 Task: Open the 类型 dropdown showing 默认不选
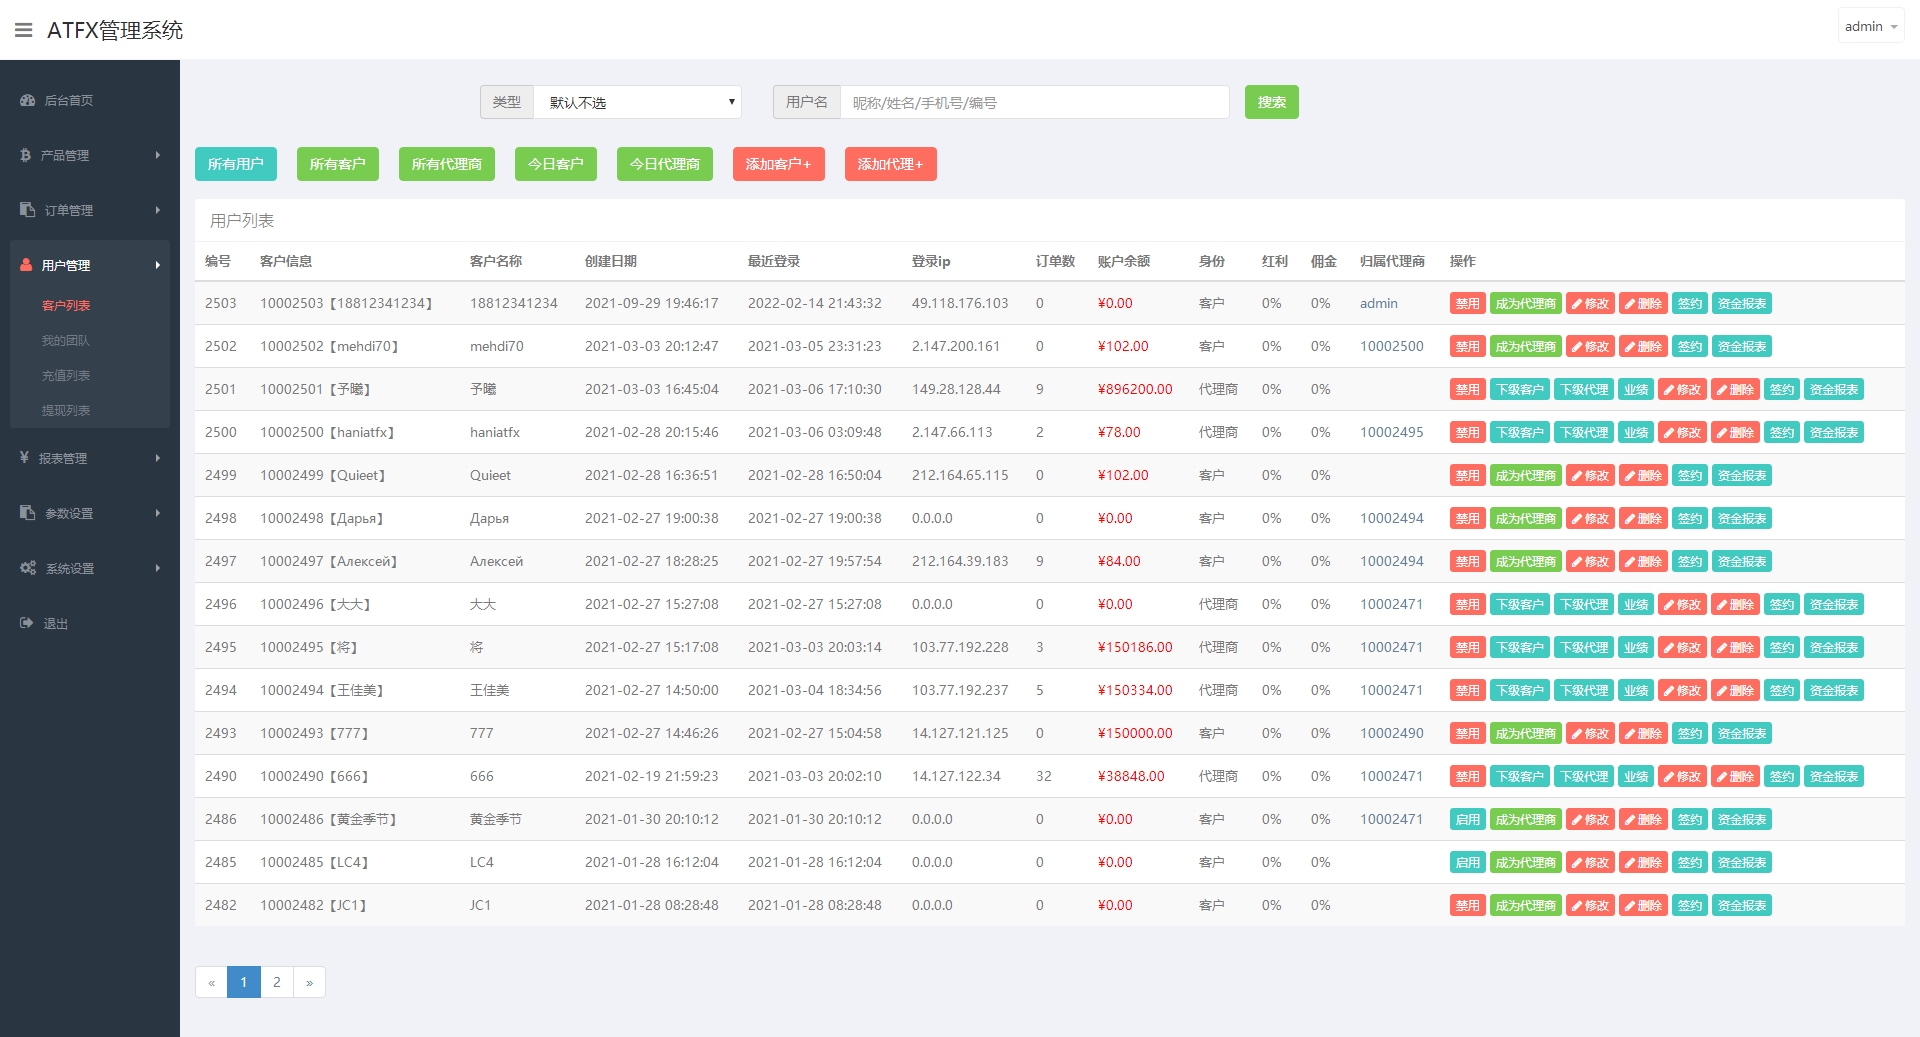(637, 102)
